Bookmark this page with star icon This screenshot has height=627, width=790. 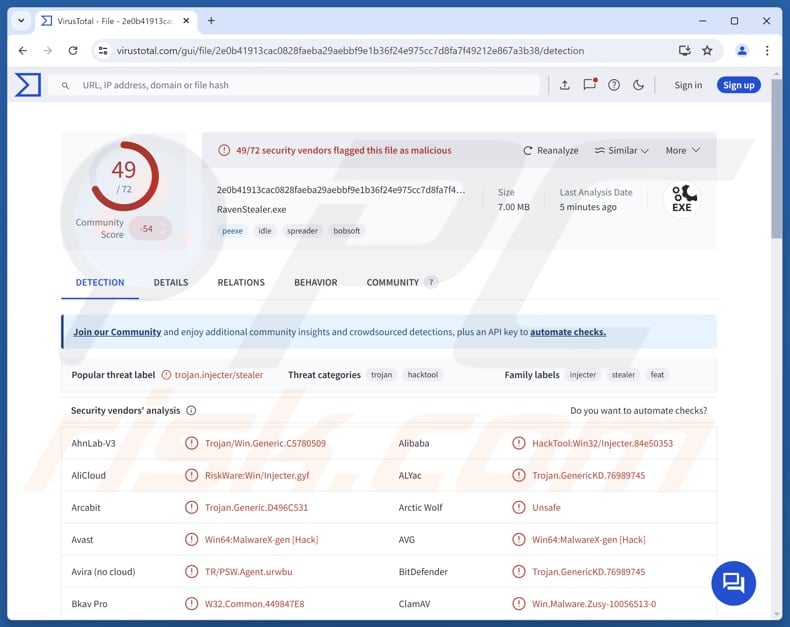(707, 50)
